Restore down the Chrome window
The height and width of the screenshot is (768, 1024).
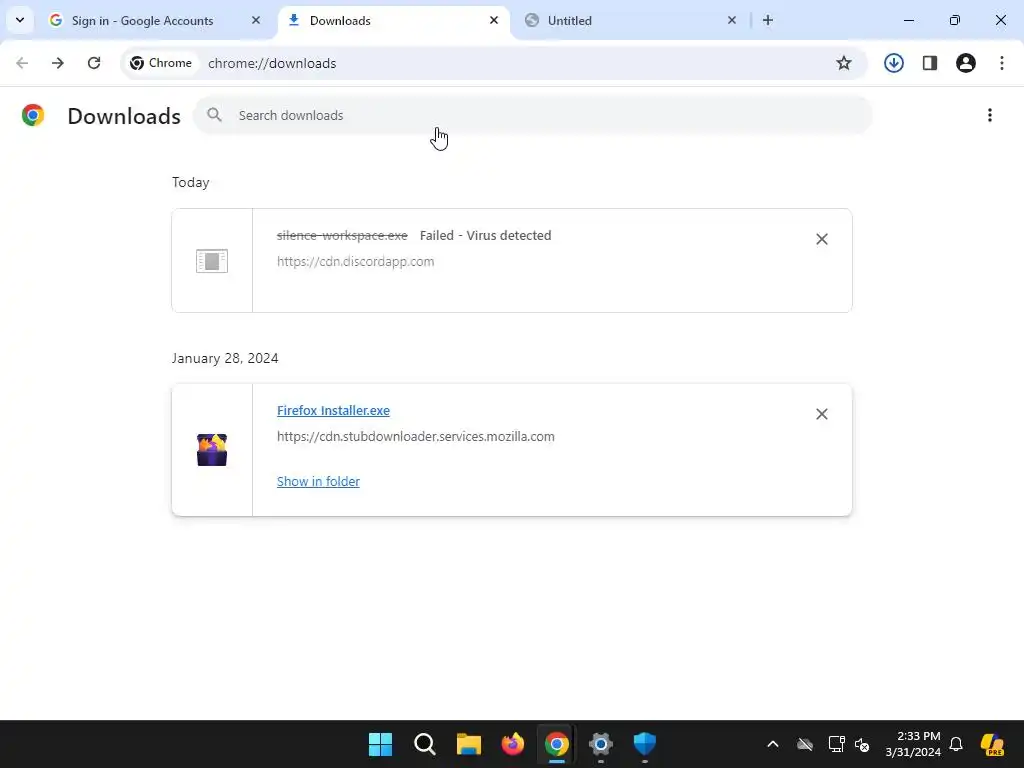(955, 20)
